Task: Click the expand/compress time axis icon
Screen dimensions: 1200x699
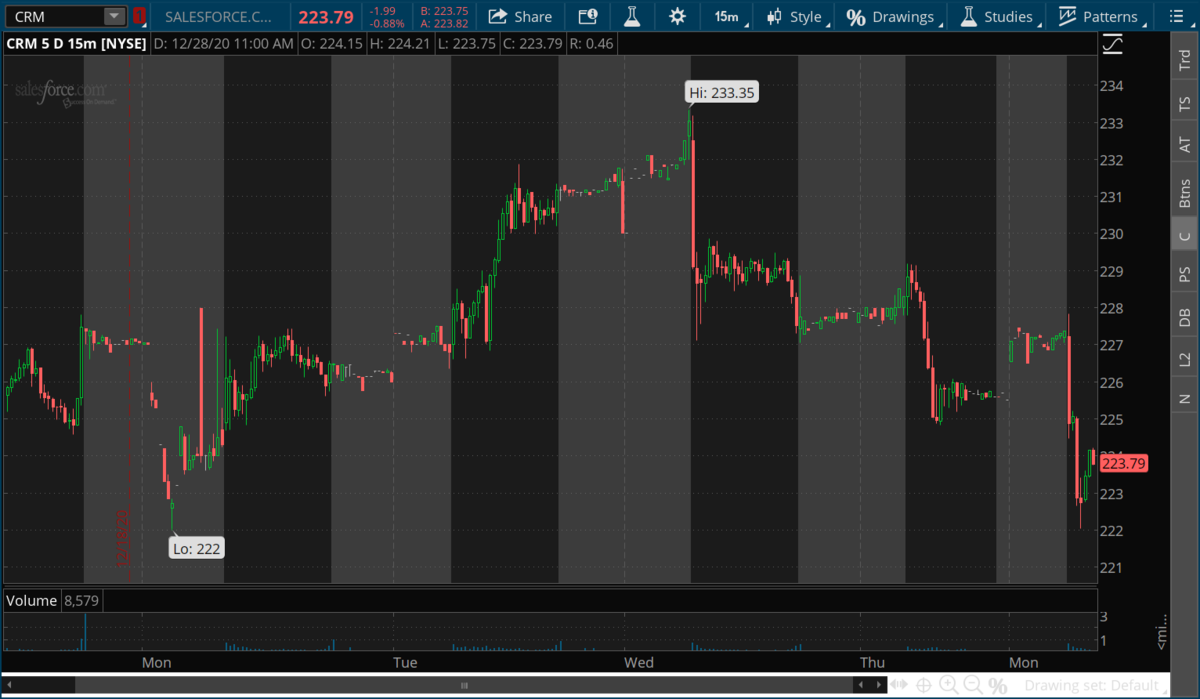Action: click(898, 685)
